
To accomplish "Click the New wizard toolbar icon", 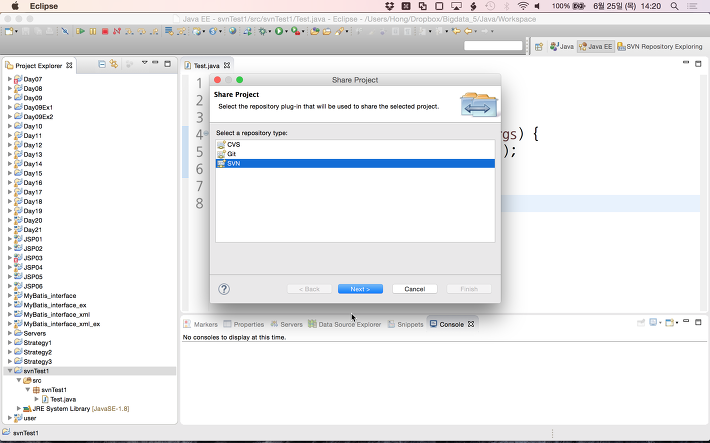I will 9,31.
